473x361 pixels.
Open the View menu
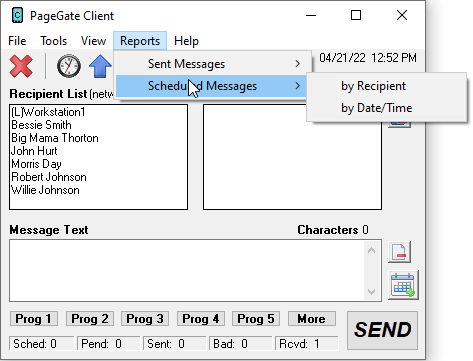[93, 41]
